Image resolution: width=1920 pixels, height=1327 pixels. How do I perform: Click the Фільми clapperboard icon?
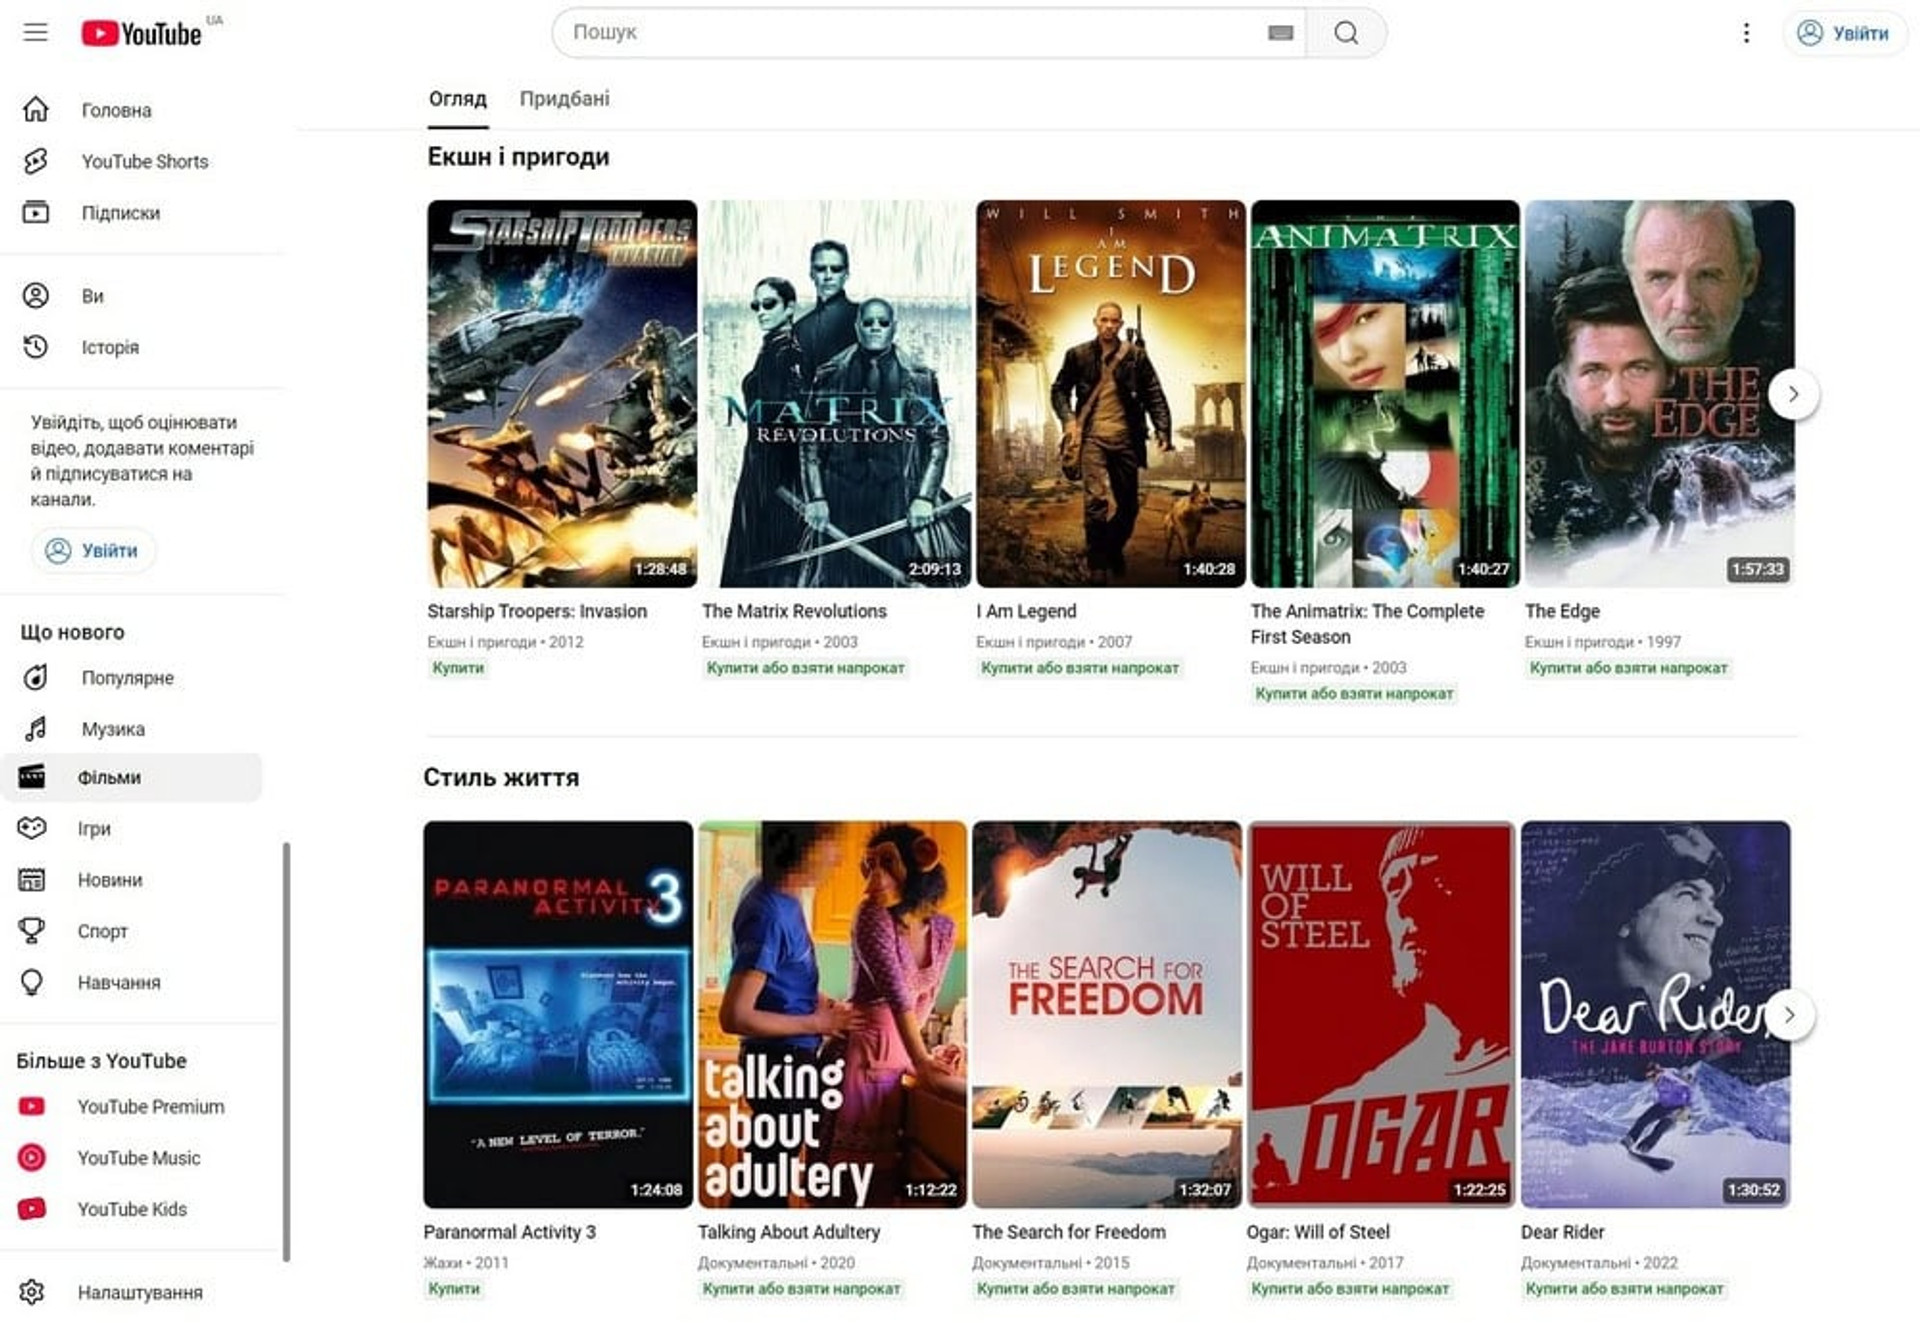pos(32,776)
